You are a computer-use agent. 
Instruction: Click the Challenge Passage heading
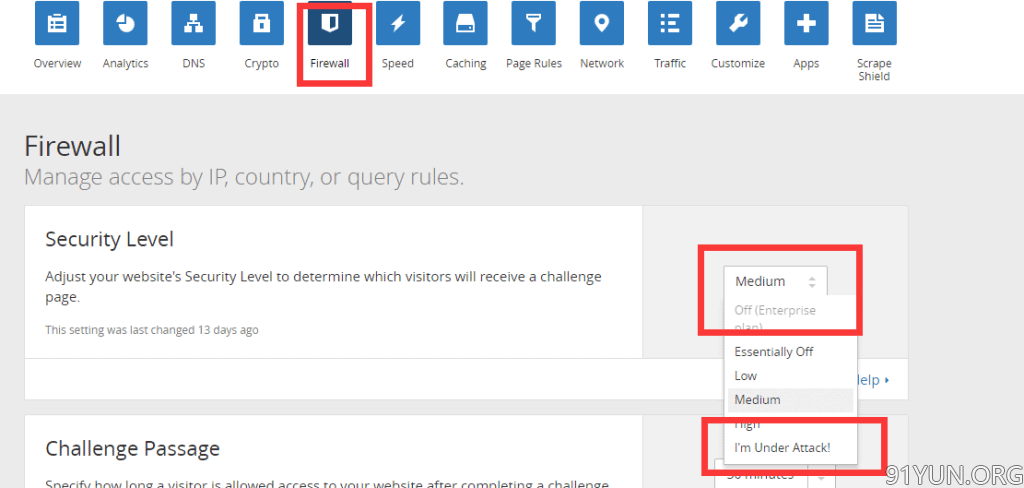tap(133, 449)
